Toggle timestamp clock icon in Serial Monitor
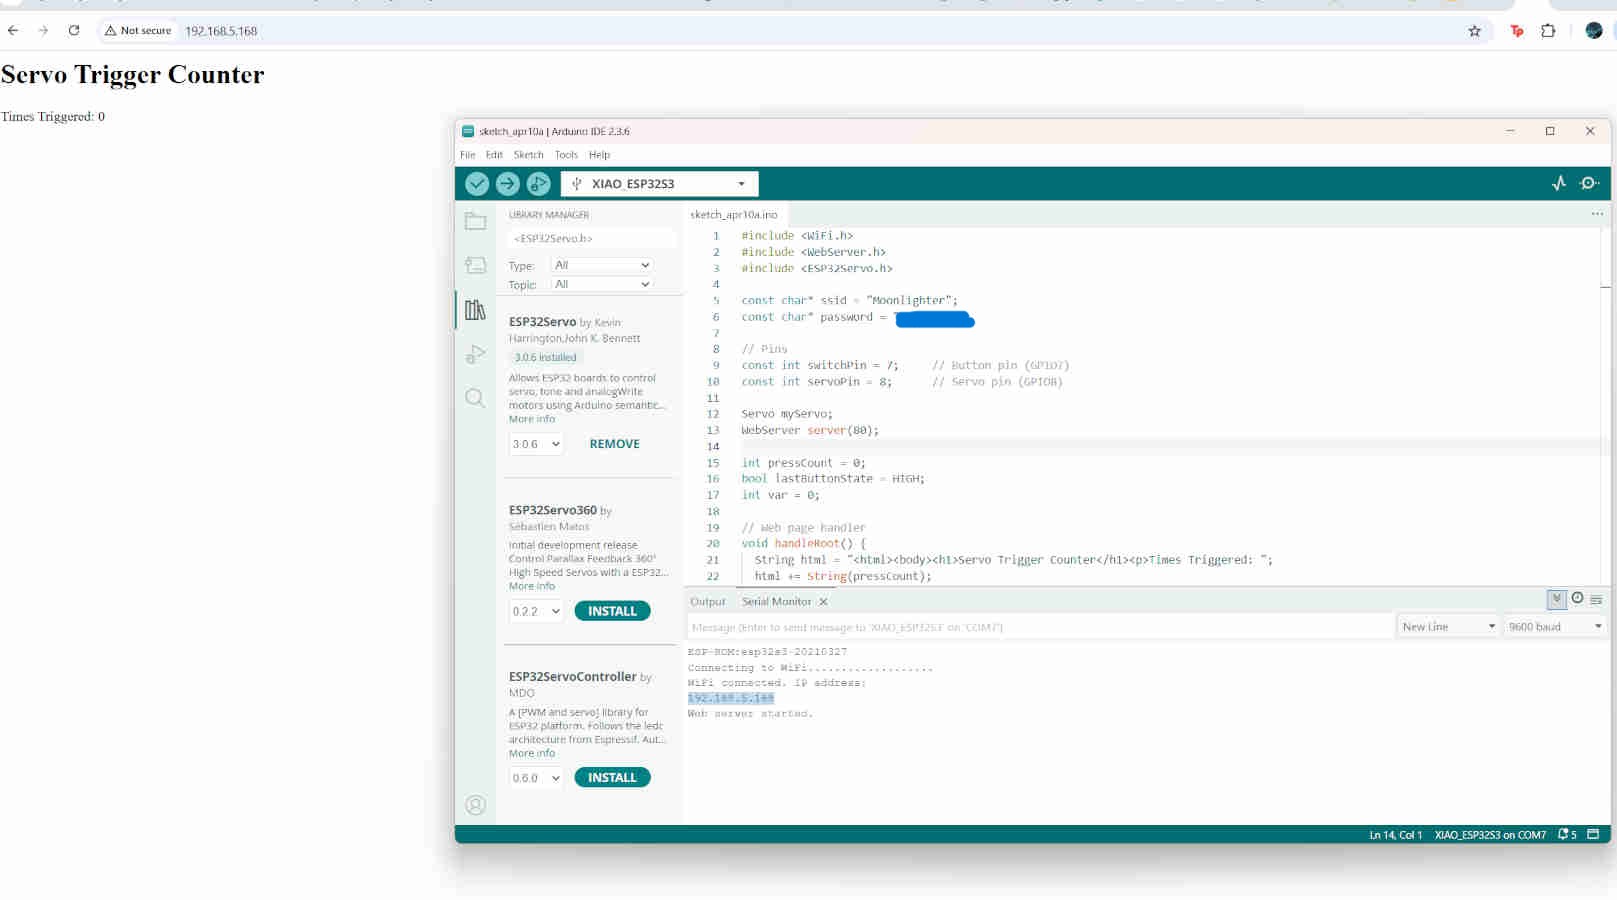 tap(1577, 598)
